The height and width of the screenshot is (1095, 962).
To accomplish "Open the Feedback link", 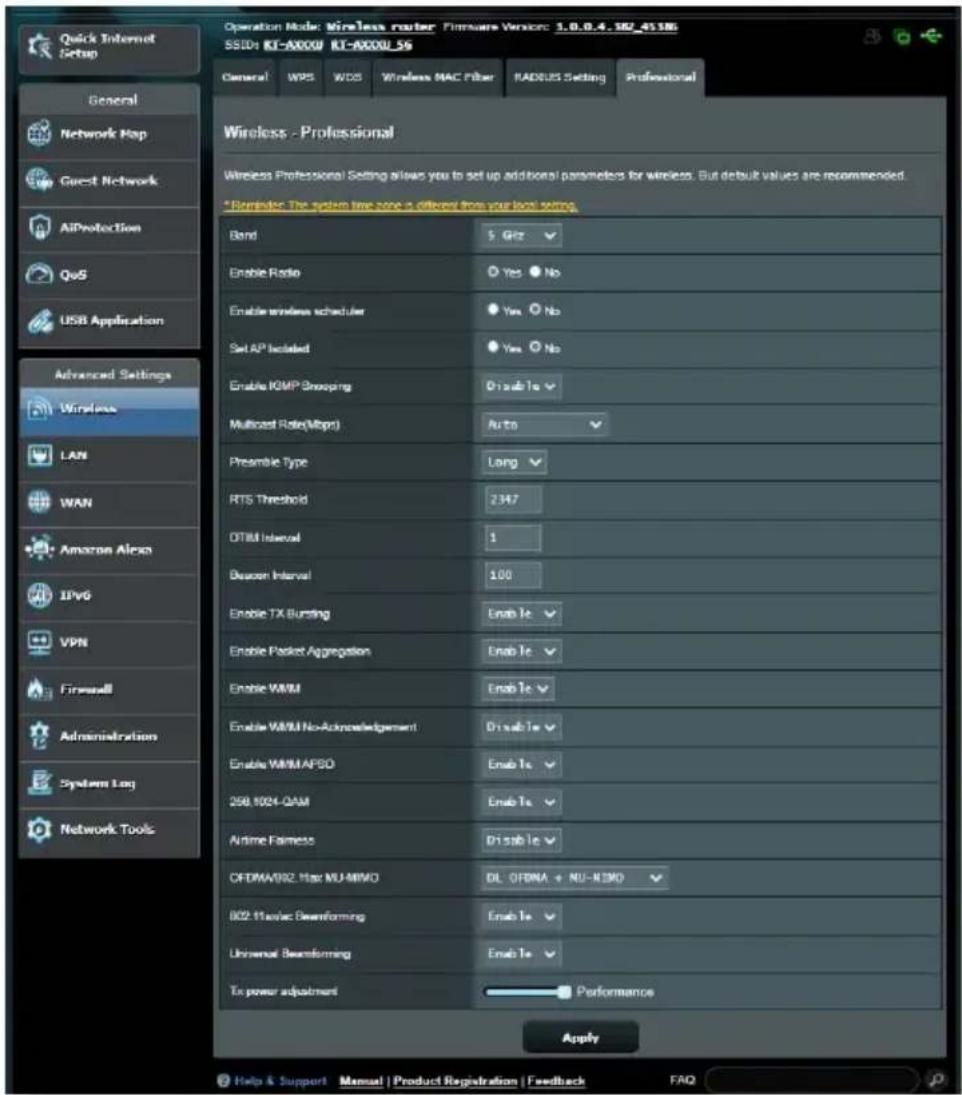I will pyautogui.click(x=556, y=1081).
